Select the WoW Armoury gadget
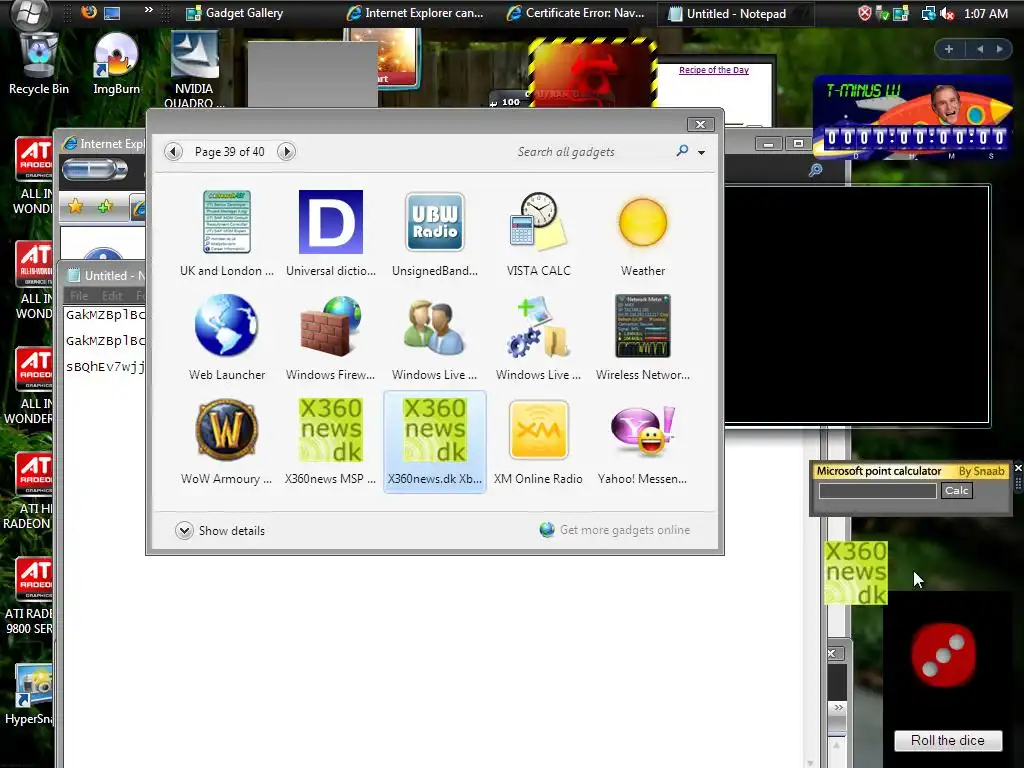Screen dimensions: 1024x768 (227, 430)
